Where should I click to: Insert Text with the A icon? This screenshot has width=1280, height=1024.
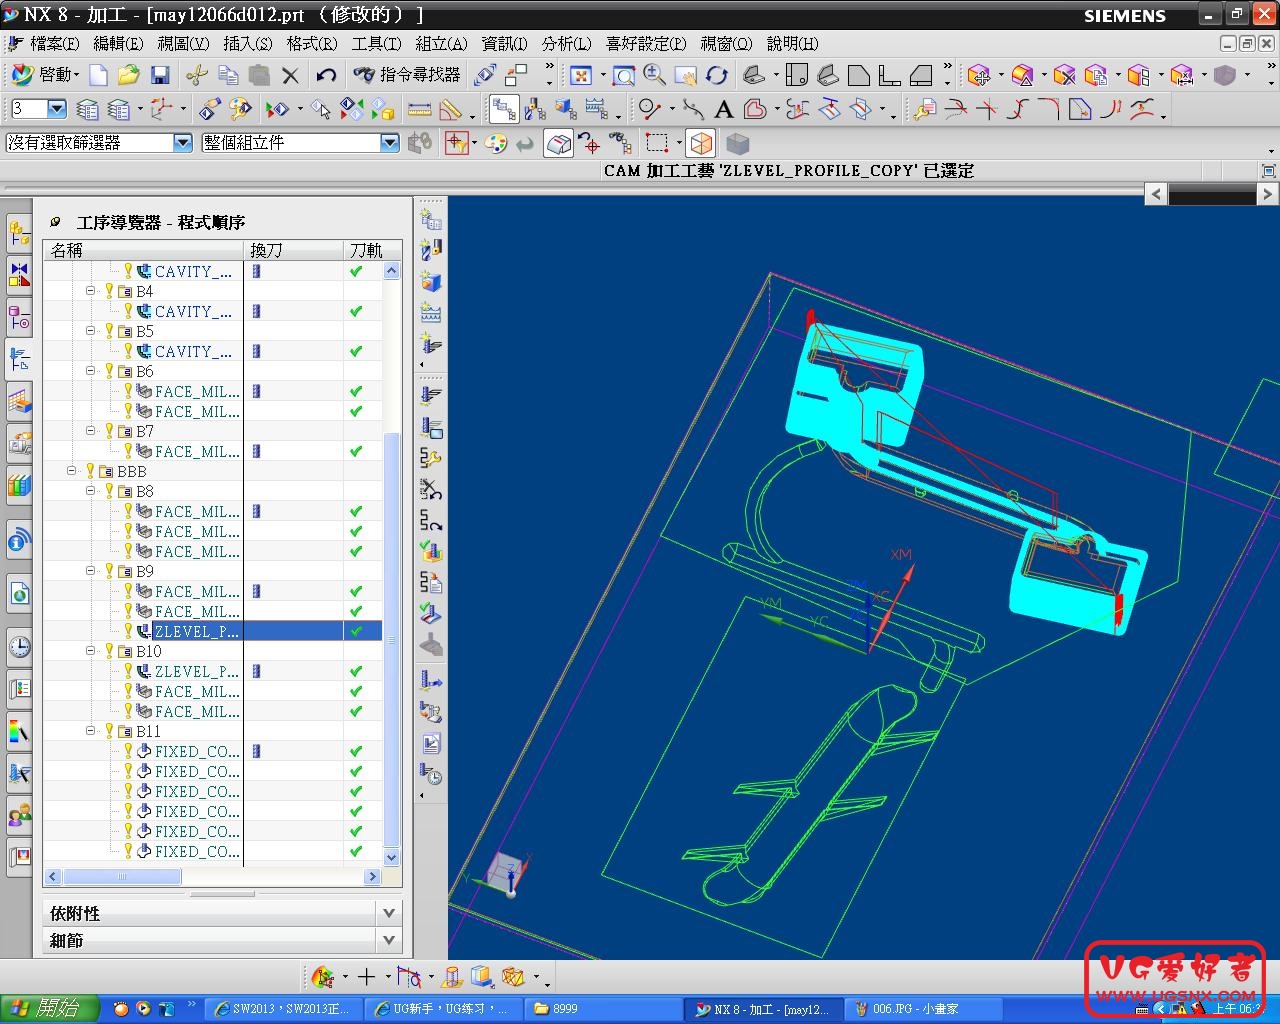coord(724,109)
